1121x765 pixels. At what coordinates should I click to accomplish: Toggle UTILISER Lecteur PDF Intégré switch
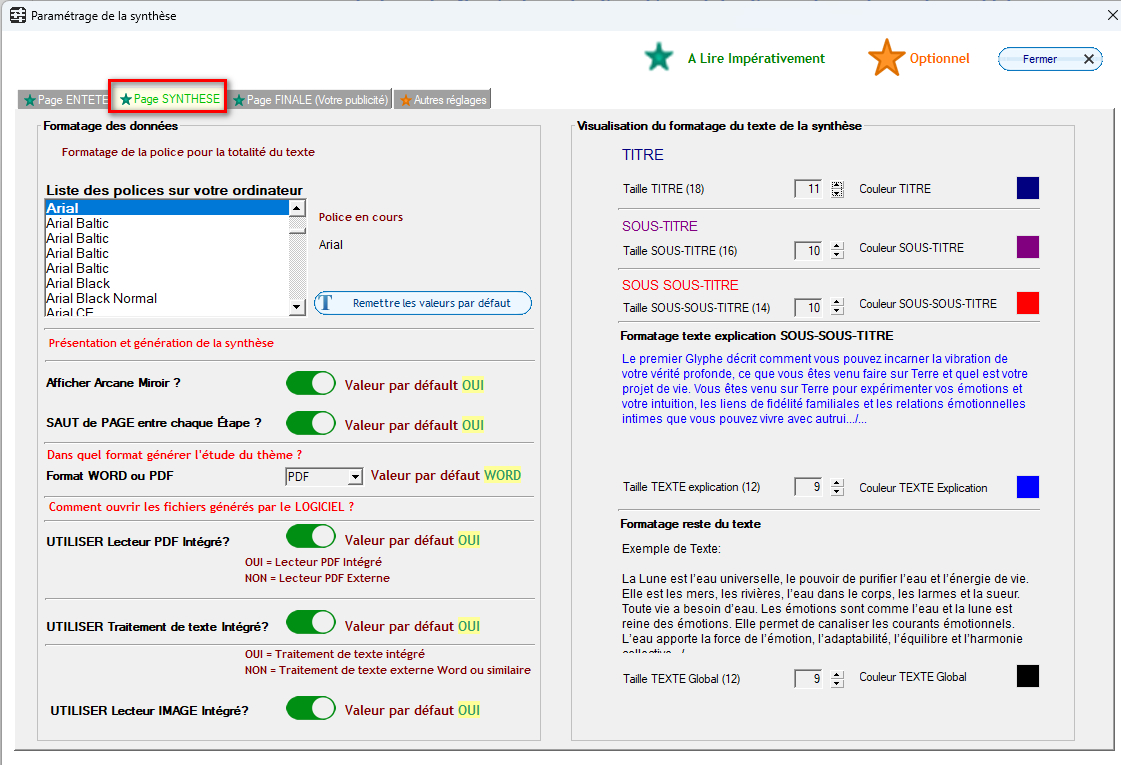(311, 538)
